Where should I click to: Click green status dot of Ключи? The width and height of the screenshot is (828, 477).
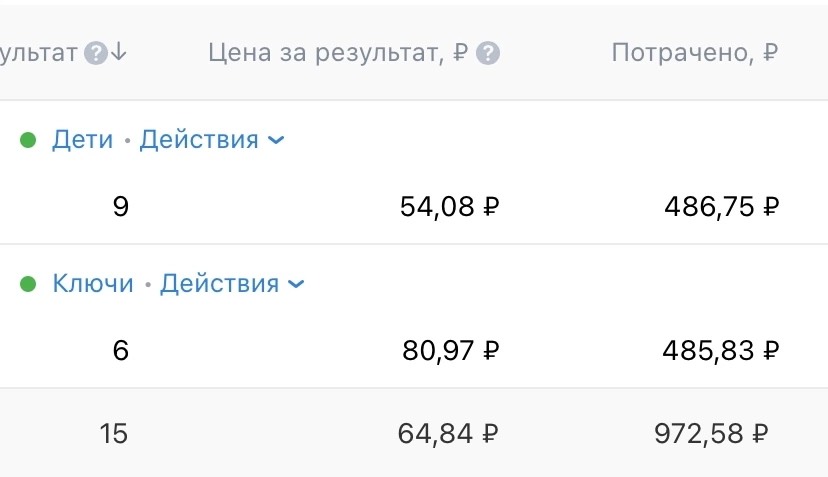coord(28,284)
